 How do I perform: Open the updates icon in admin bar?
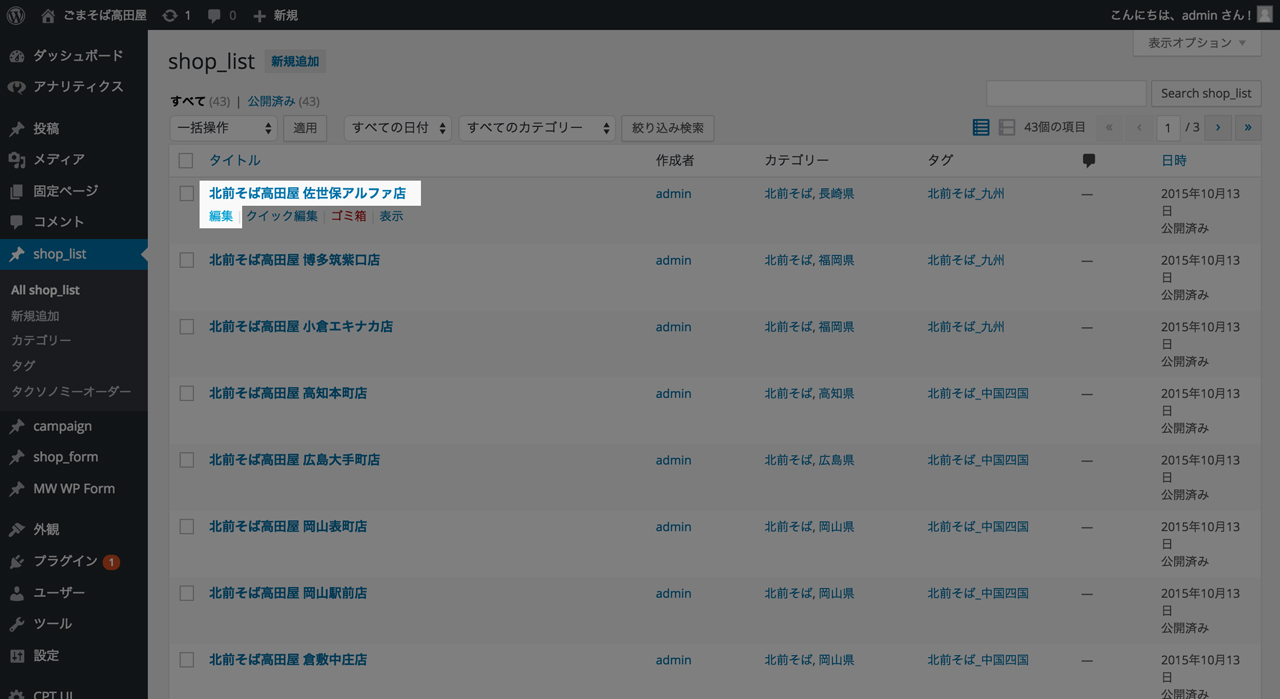tap(170, 15)
